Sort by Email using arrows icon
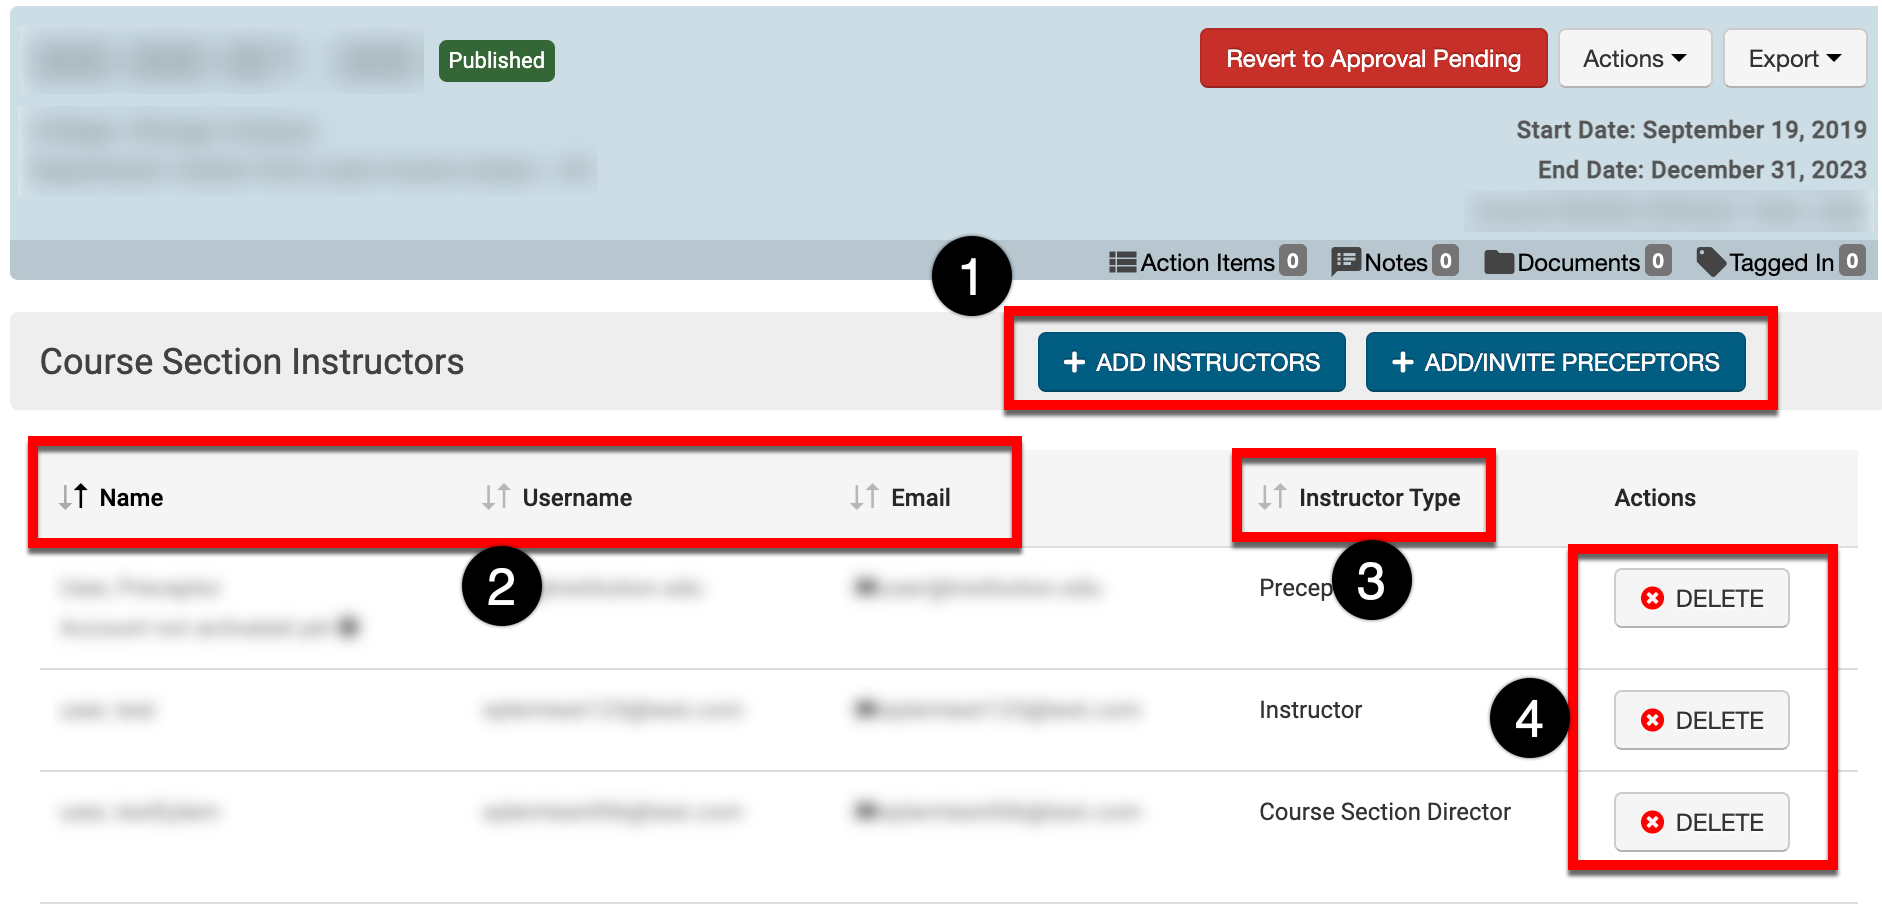 [x=864, y=497]
